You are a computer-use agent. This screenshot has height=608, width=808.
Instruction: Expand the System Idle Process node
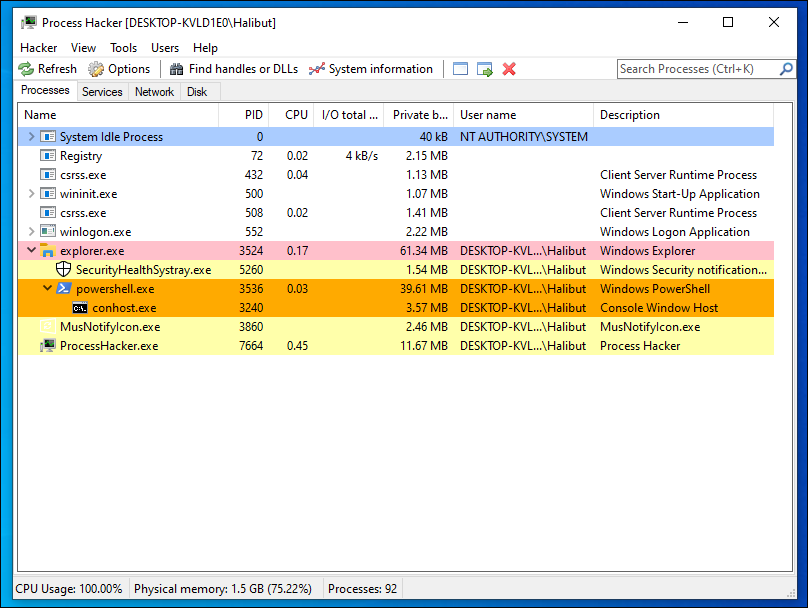[31, 137]
